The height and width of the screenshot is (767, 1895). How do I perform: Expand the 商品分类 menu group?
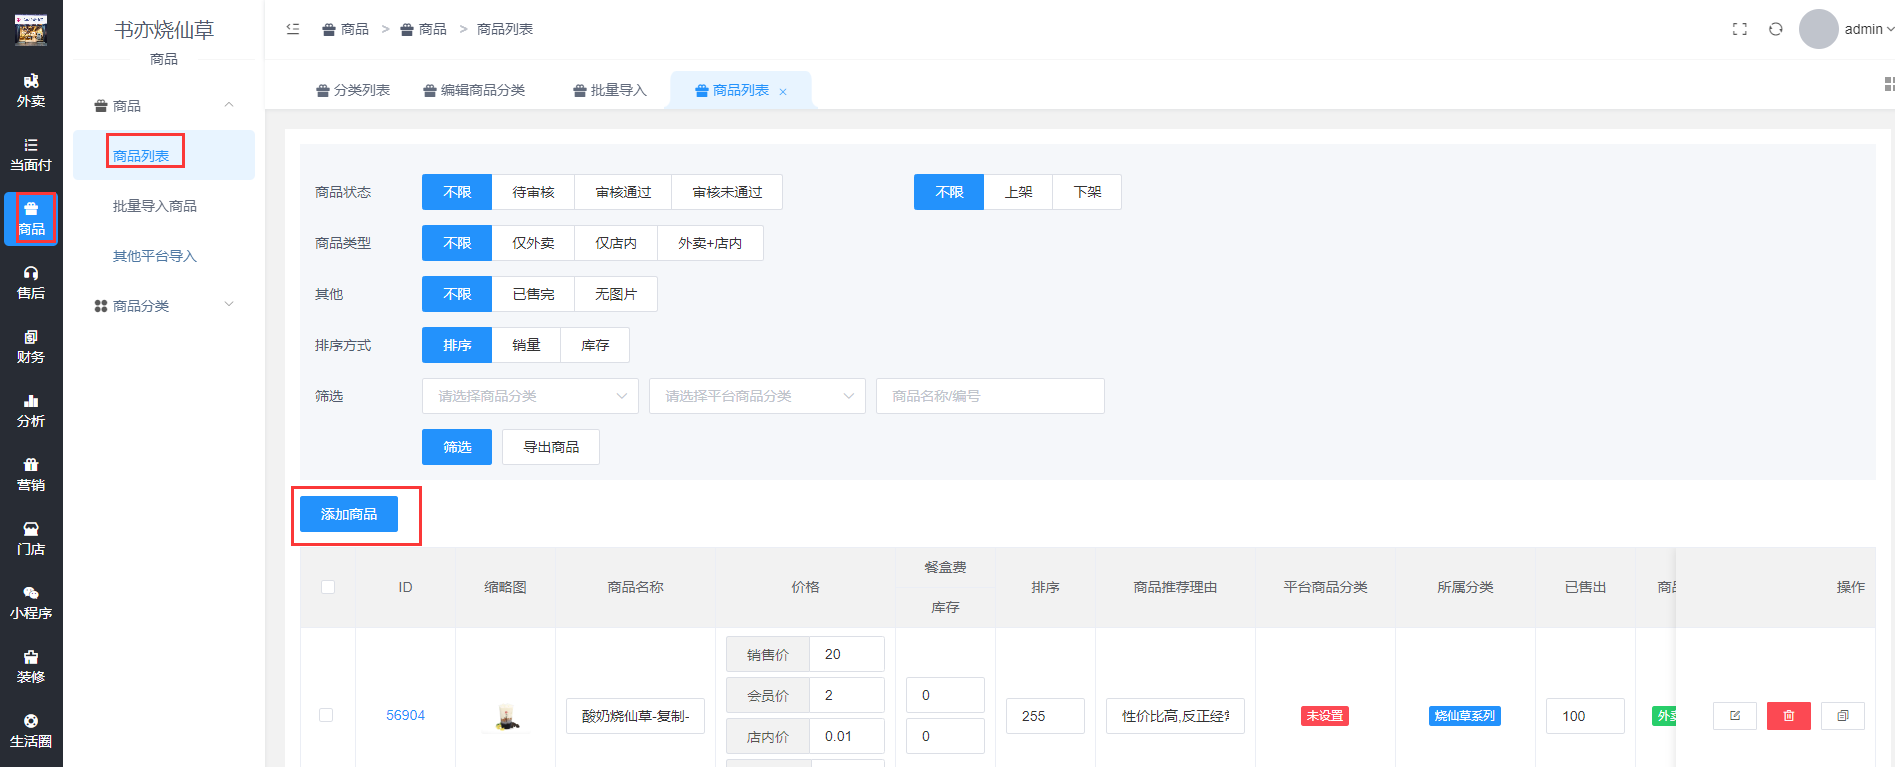164,305
